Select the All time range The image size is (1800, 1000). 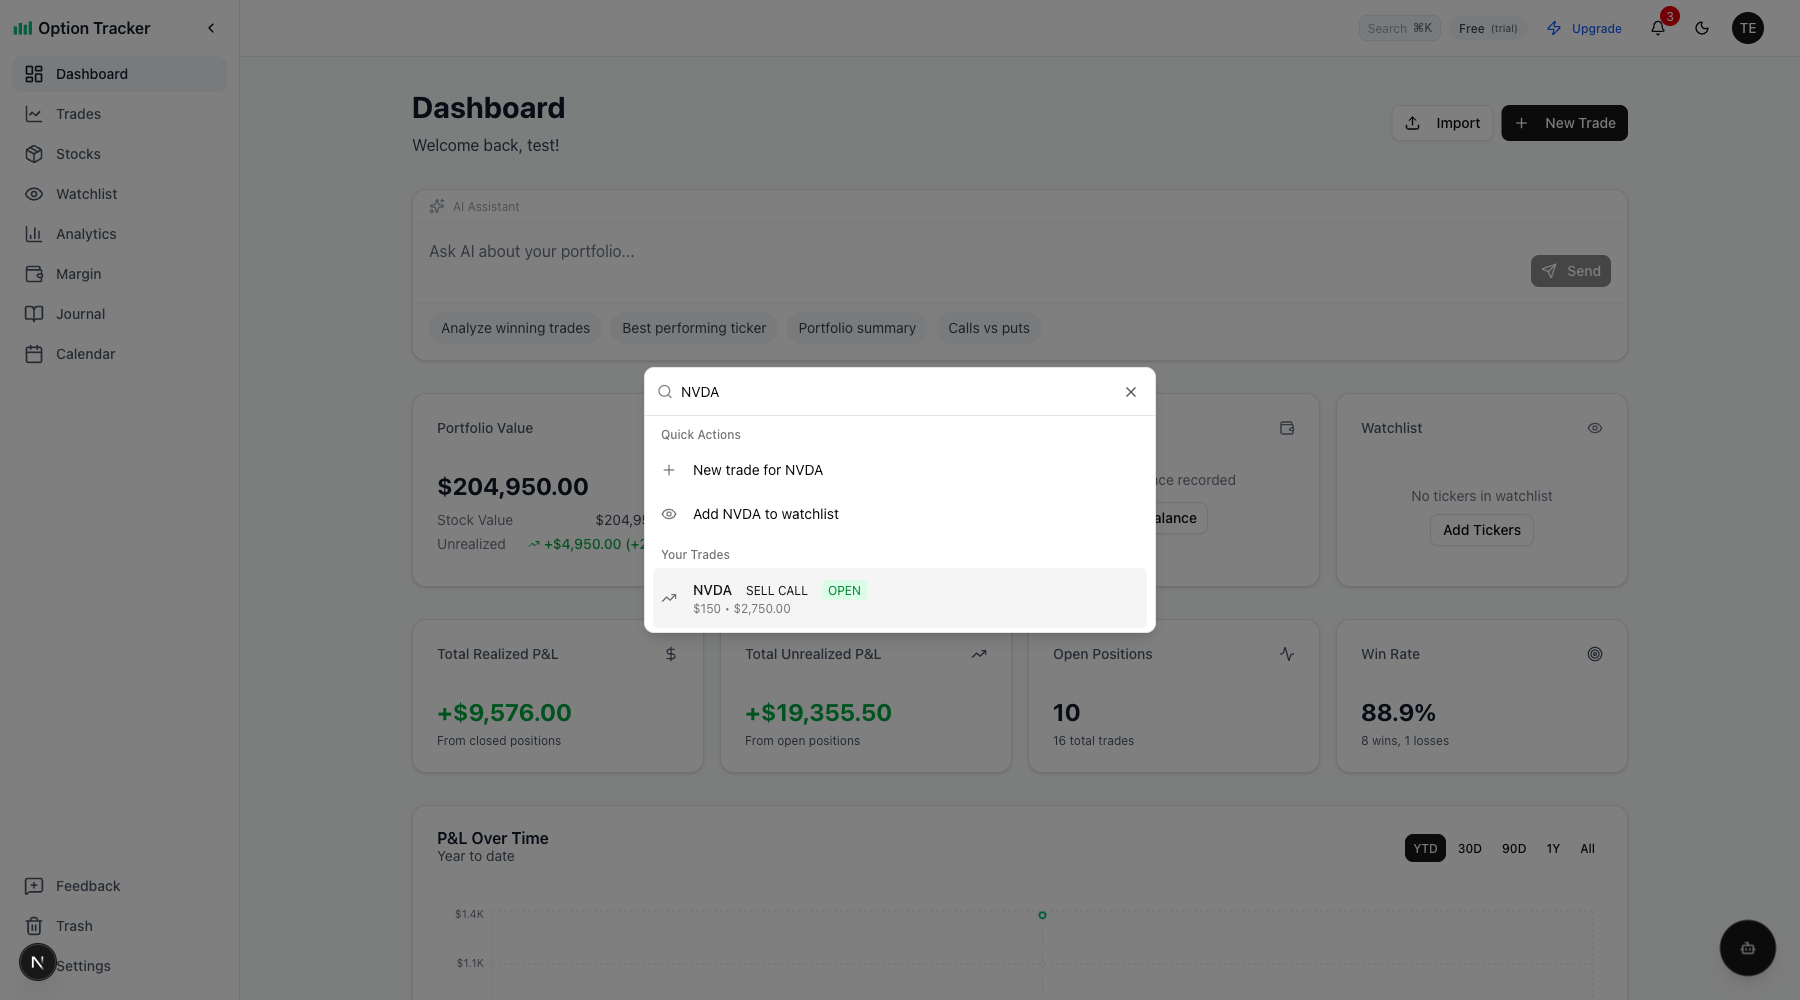coord(1587,848)
